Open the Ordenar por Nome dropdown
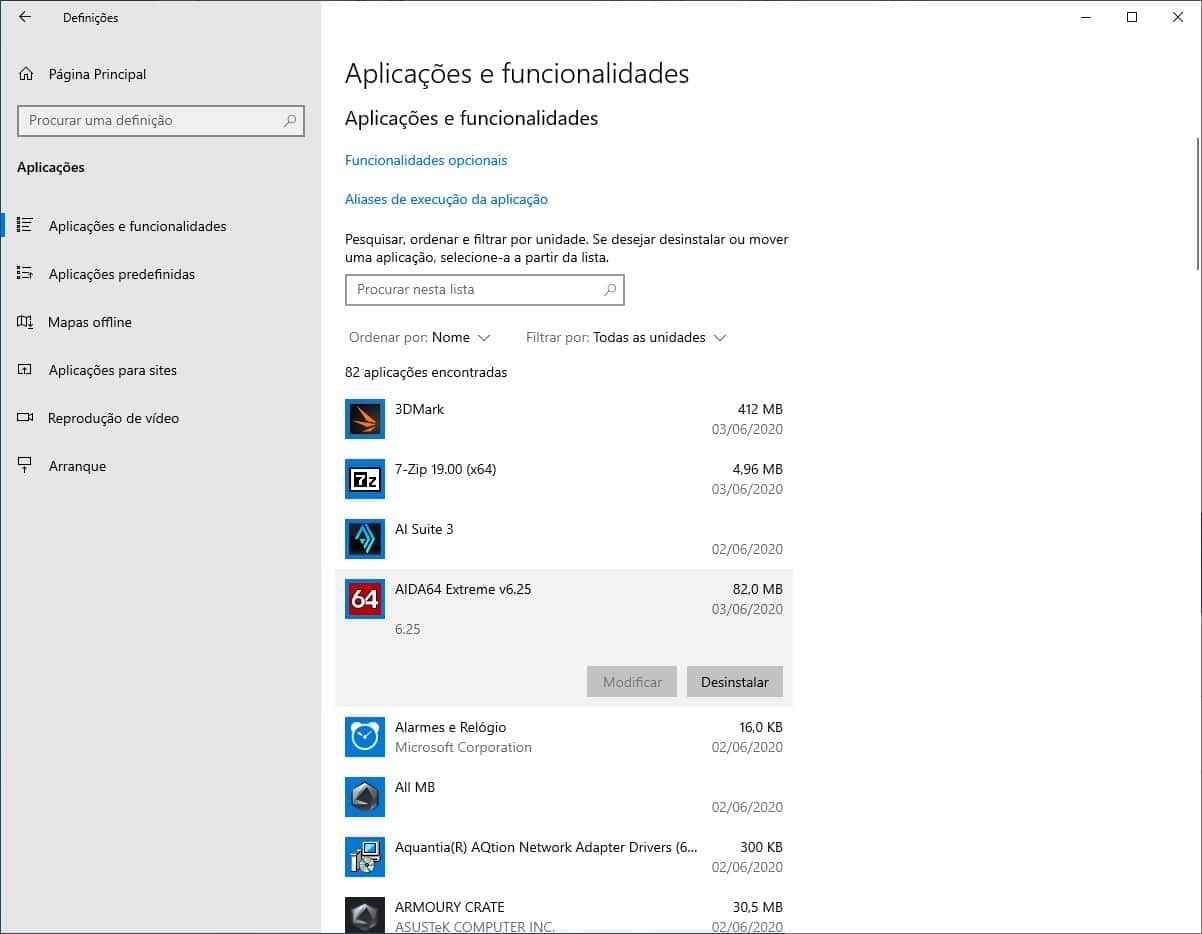The image size is (1202, 934). pyautogui.click(x=420, y=338)
